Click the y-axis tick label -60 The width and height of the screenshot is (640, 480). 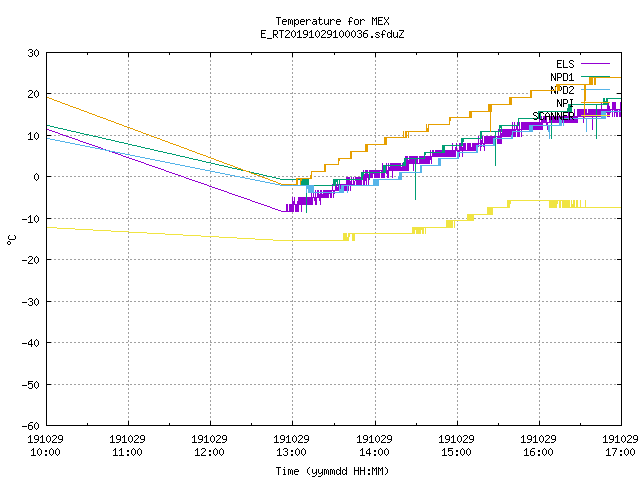point(31,426)
